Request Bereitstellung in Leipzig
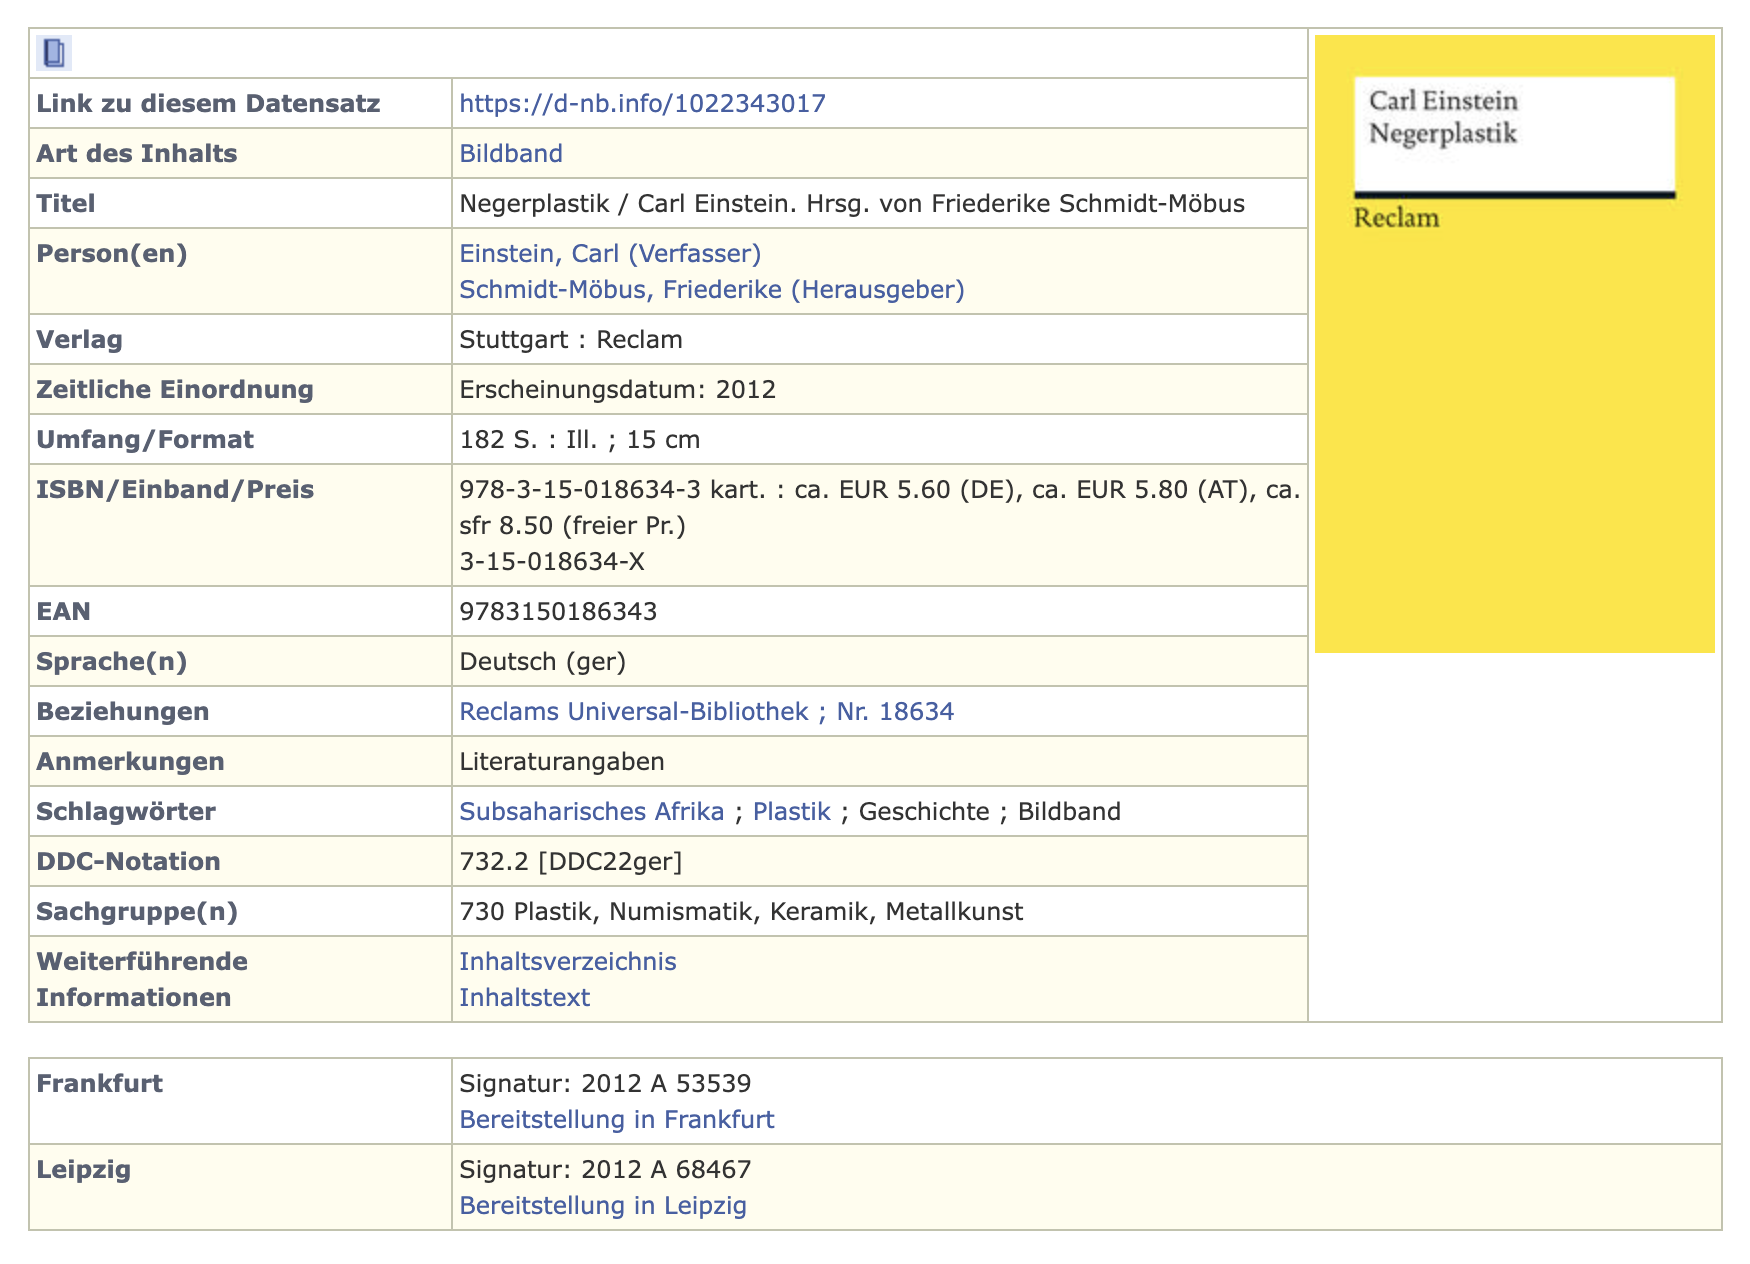This screenshot has width=1750, height=1264. pos(602,1206)
